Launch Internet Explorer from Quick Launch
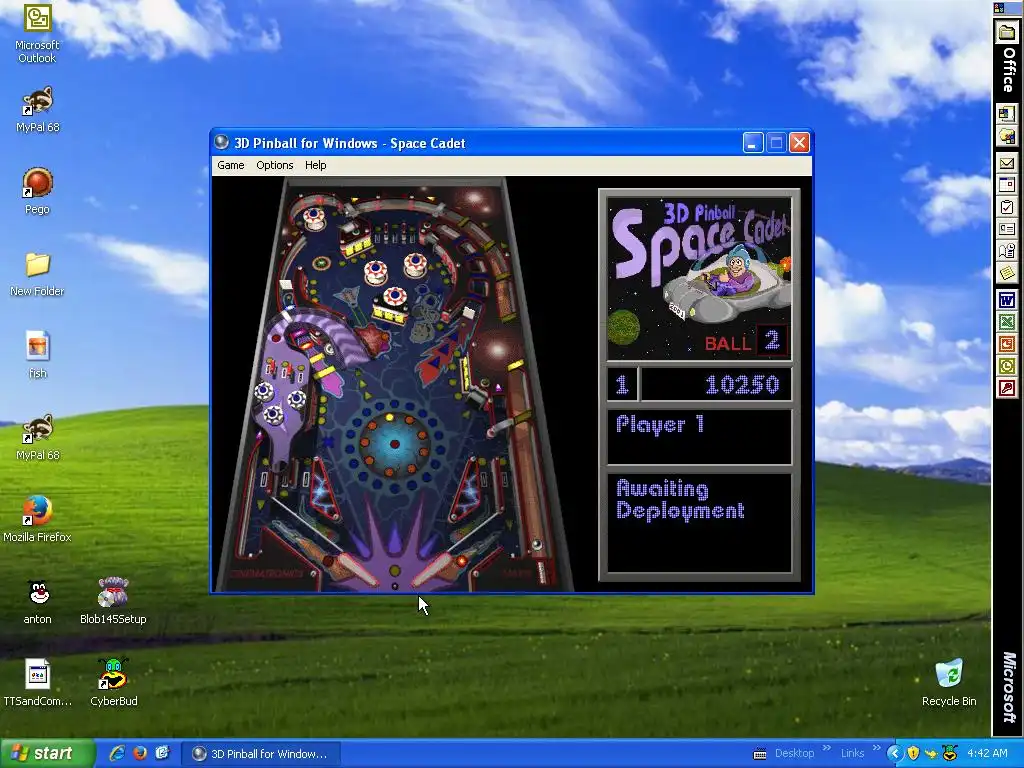1024x768 pixels. 118,754
